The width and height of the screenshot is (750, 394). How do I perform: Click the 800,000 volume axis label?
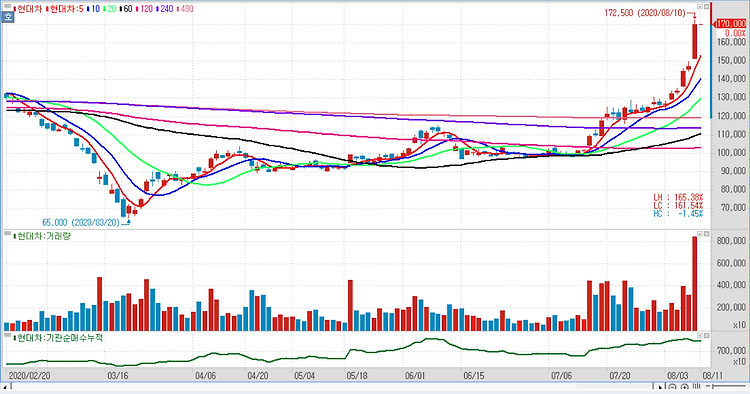click(731, 241)
